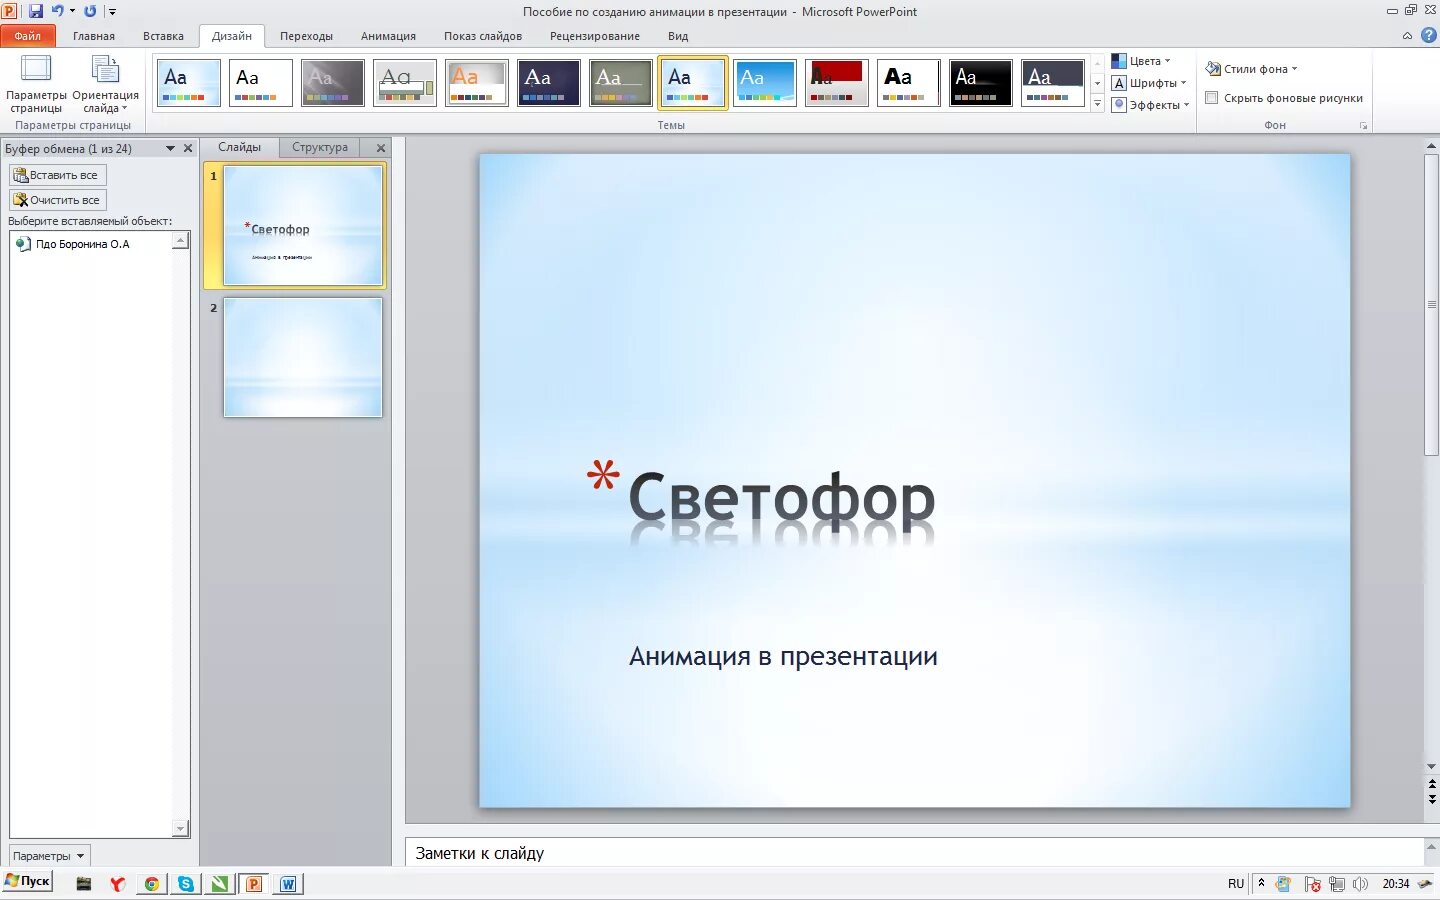Open the undo history dropdown arrow
1440x900 pixels.
[x=72, y=11]
